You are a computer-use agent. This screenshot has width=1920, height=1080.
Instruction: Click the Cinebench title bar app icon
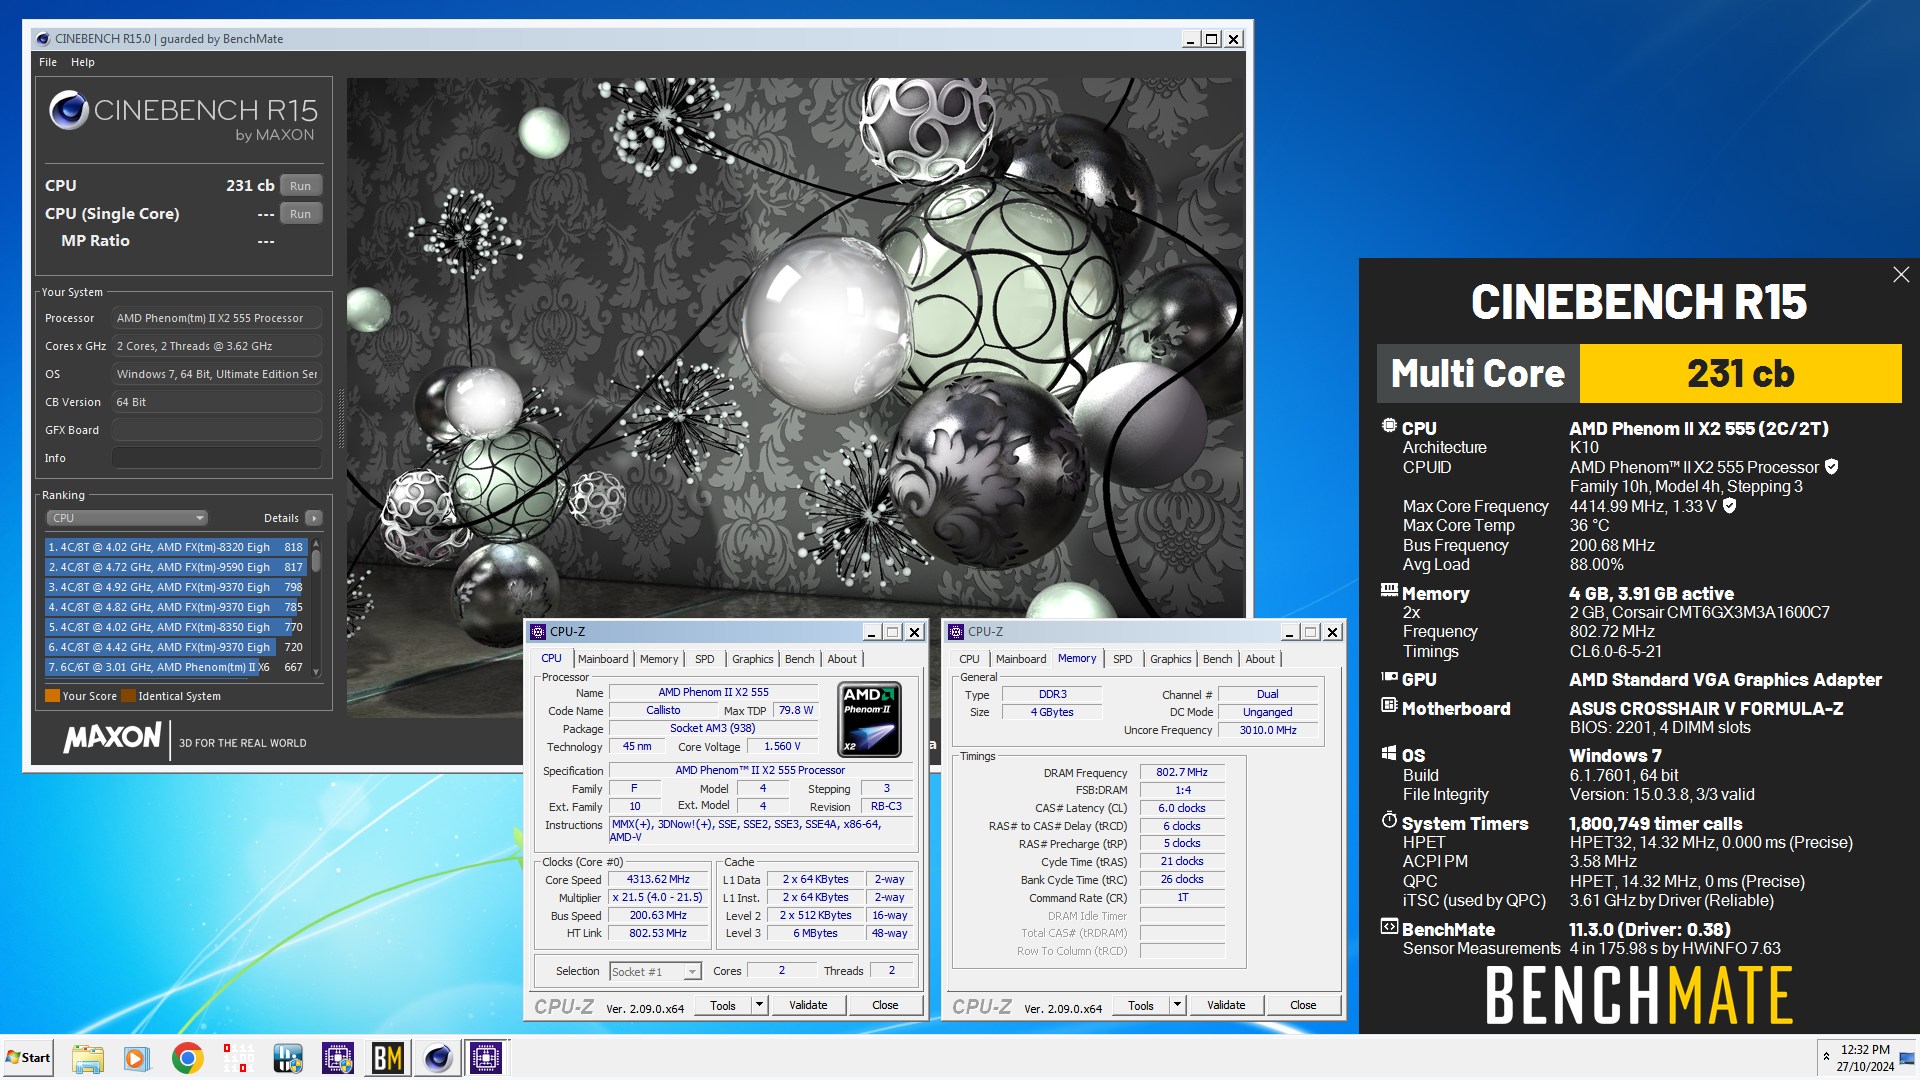pyautogui.click(x=42, y=39)
